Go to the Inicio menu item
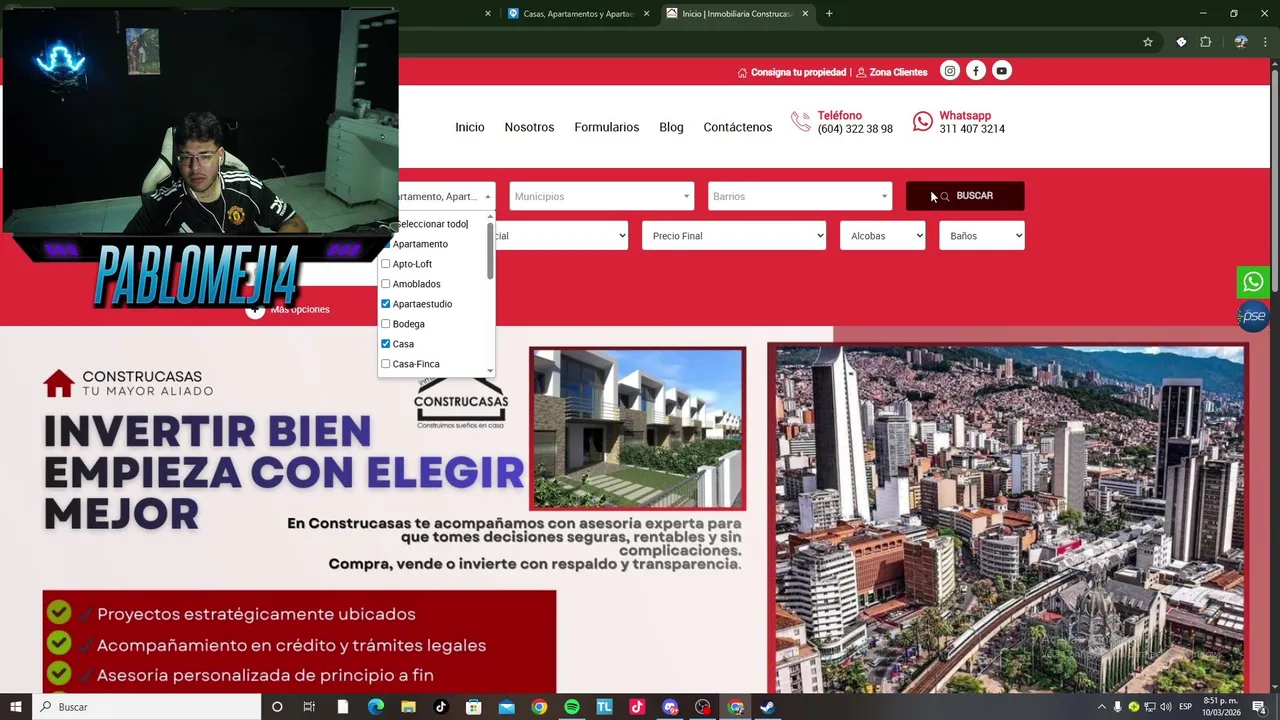The height and width of the screenshot is (720, 1280). (470, 127)
